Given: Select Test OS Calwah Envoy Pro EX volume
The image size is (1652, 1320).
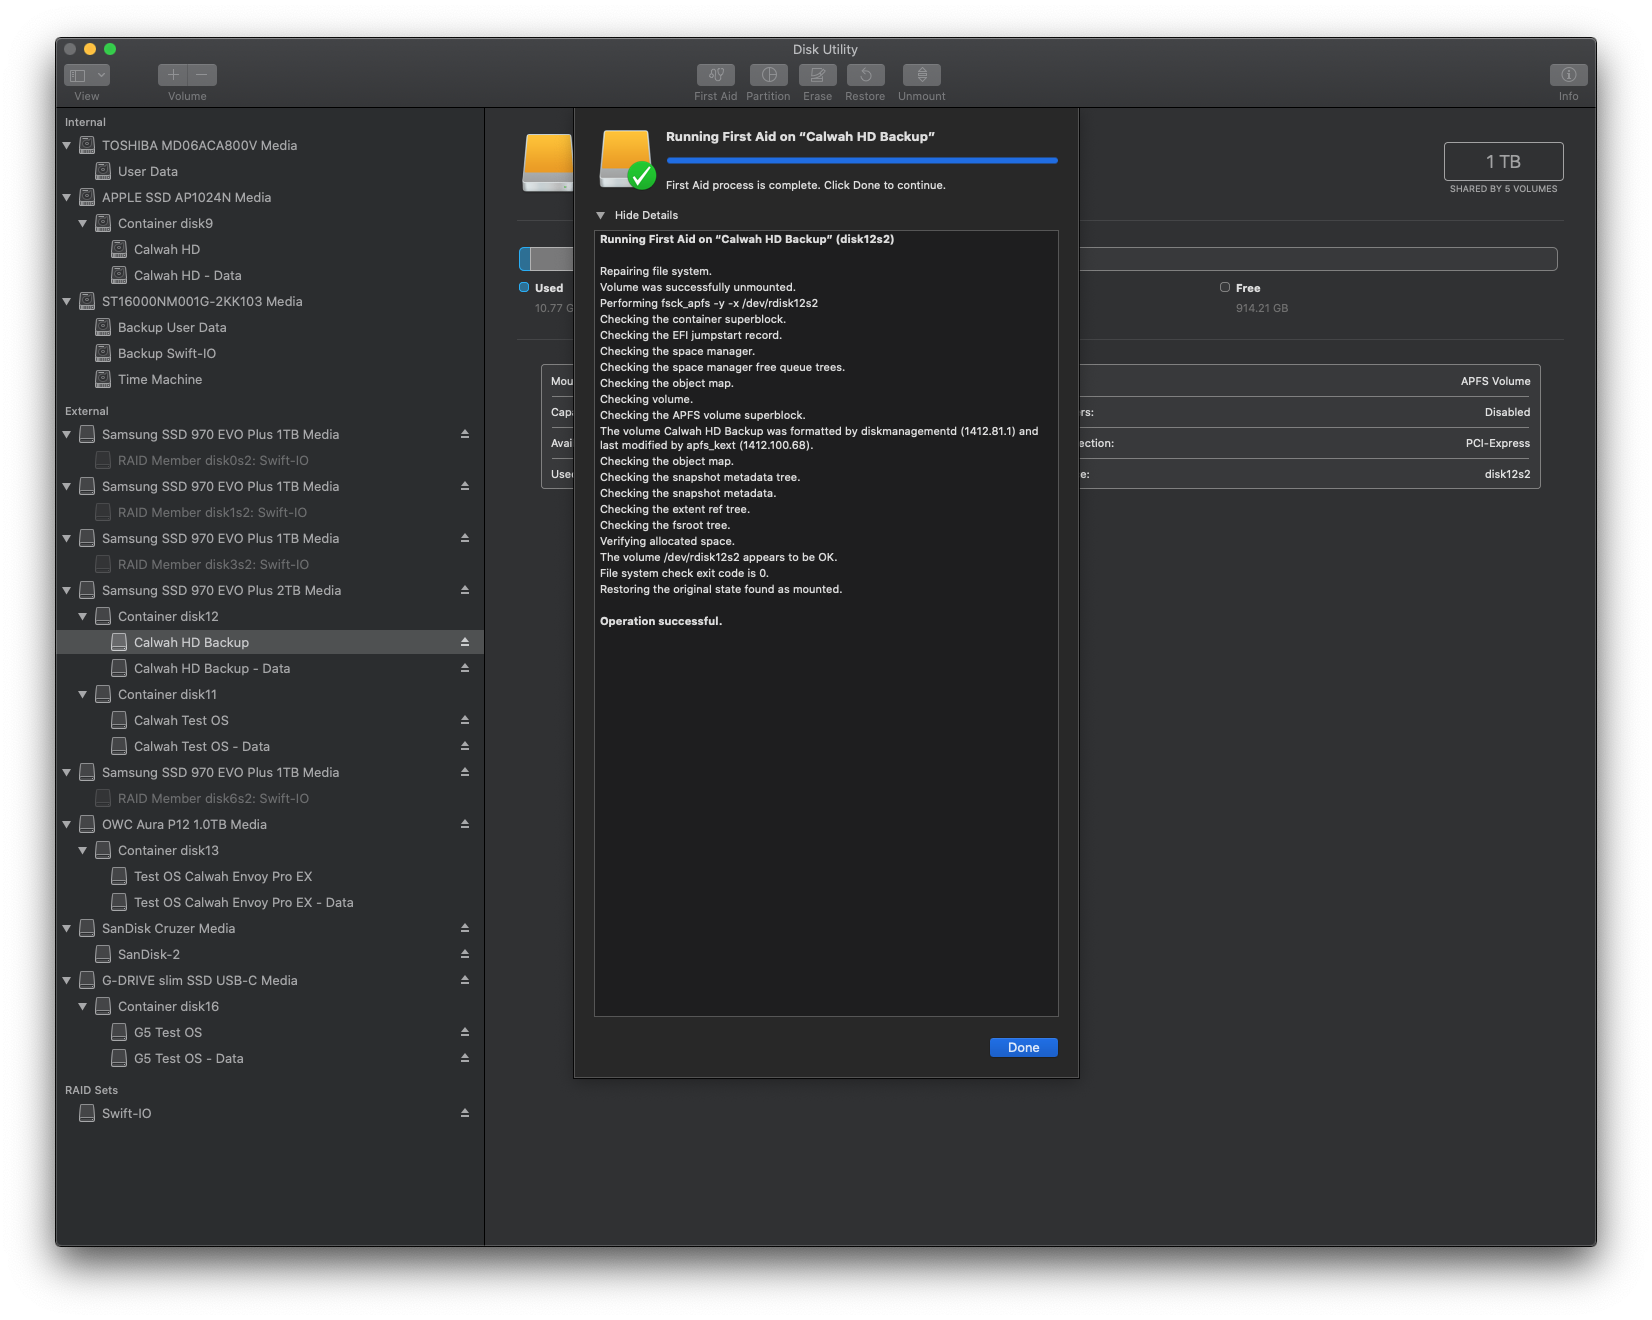Looking at the screenshot, I should coord(270,876).
